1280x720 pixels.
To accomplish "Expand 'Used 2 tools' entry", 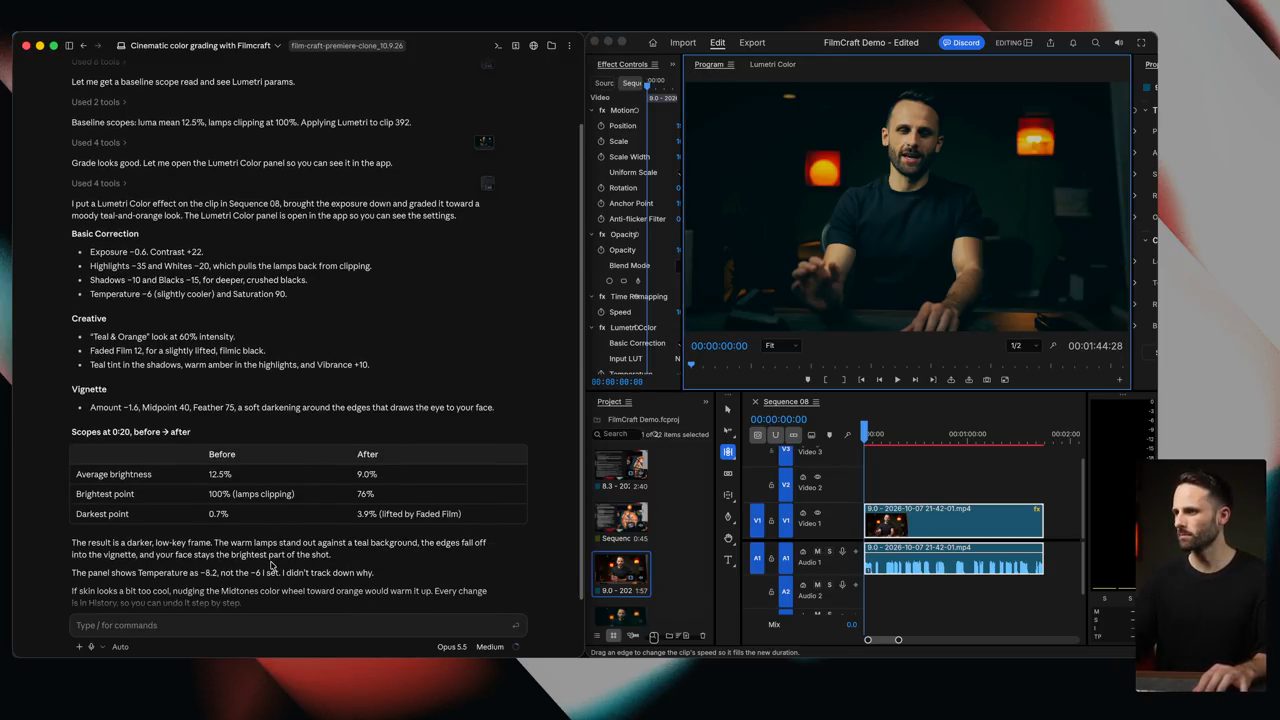I will coord(99,102).
